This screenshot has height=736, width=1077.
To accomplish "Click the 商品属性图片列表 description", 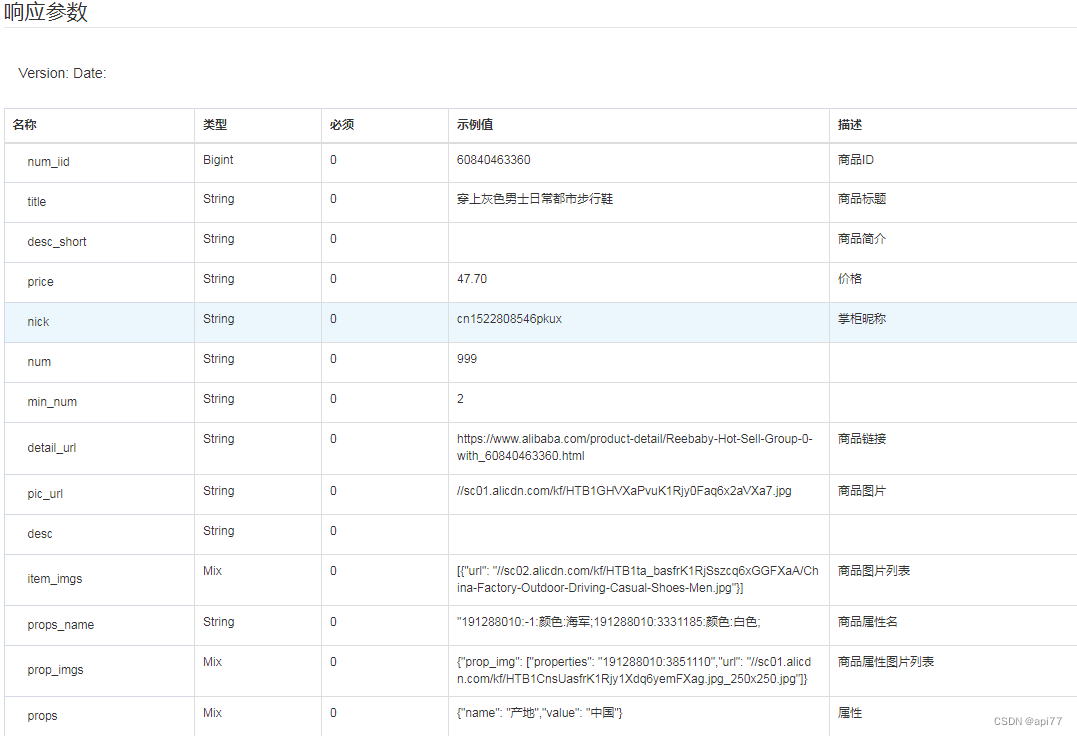I will tap(885, 662).
